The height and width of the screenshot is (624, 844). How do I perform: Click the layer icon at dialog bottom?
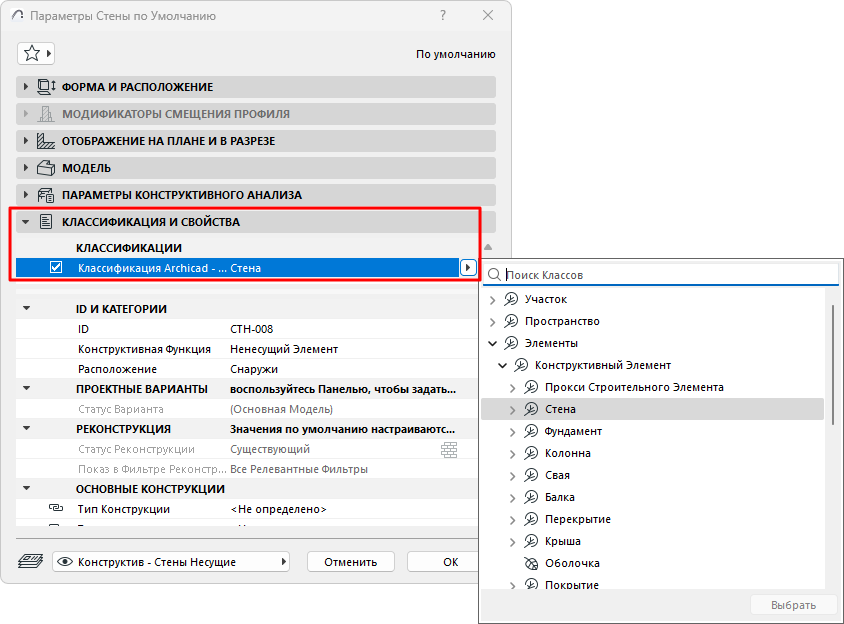pyautogui.click(x=31, y=562)
